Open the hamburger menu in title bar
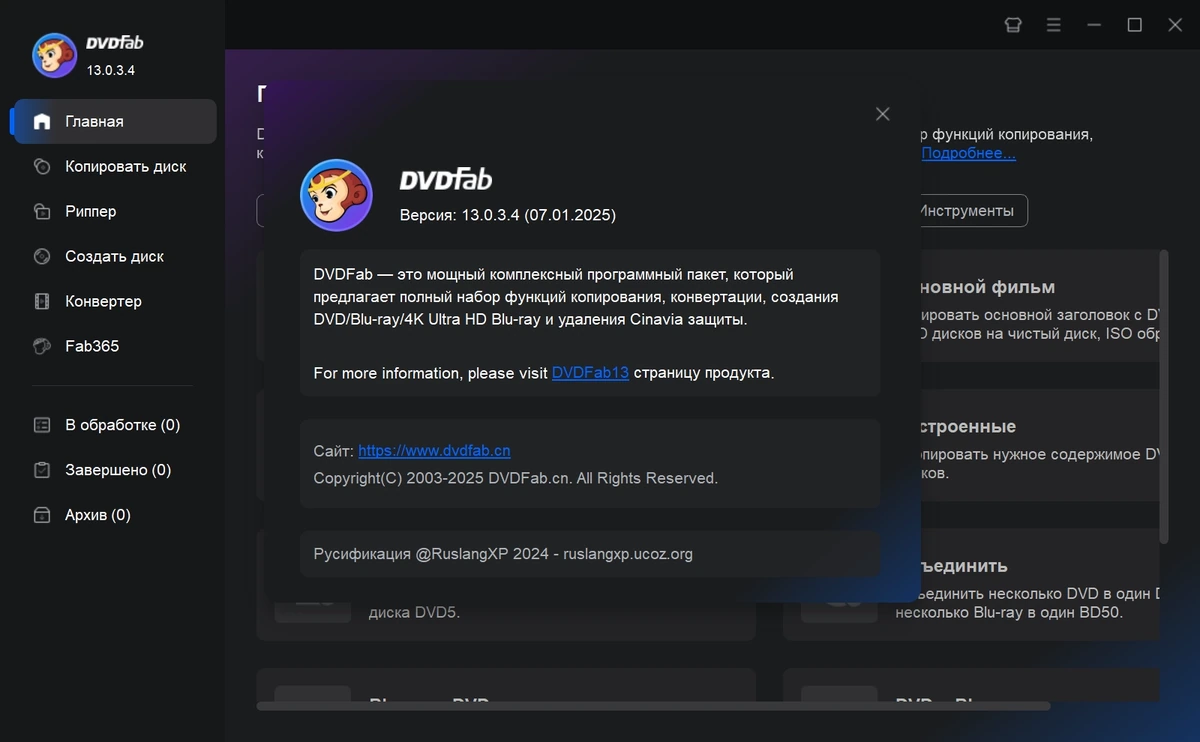The image size is (1200, 742). point(1054,25)
